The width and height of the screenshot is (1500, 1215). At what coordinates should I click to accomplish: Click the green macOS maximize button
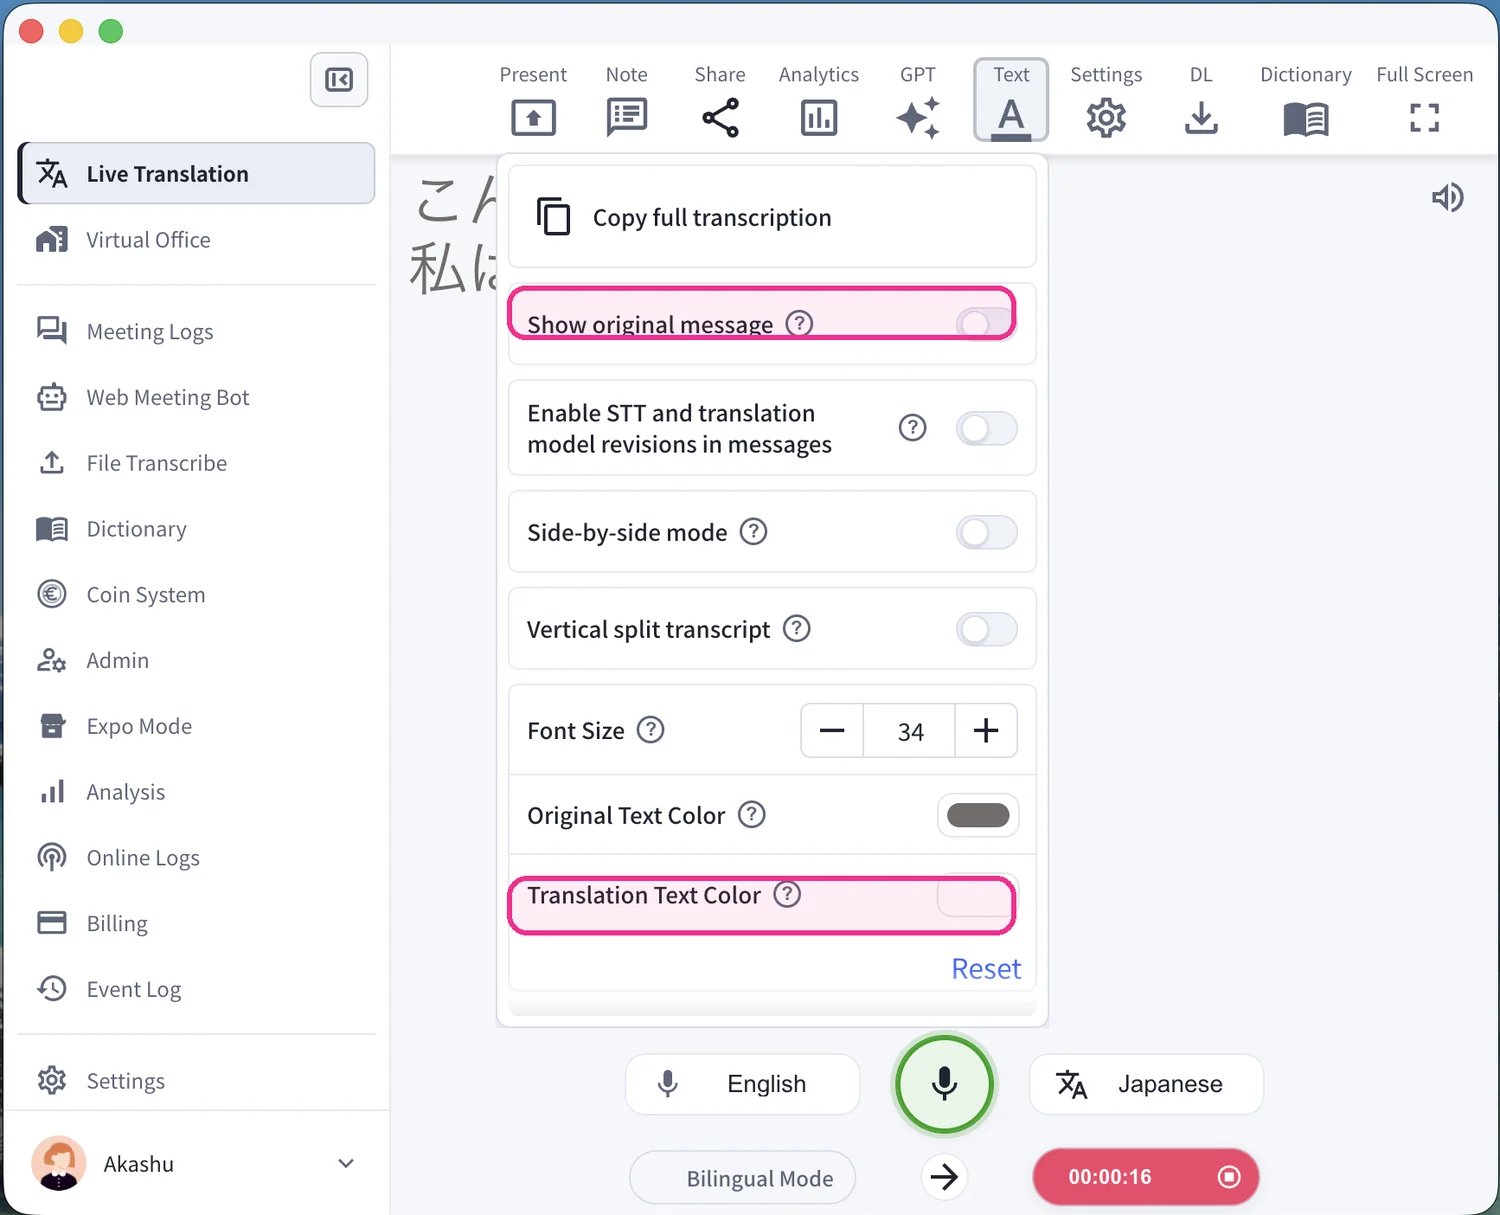coord(111,31)
